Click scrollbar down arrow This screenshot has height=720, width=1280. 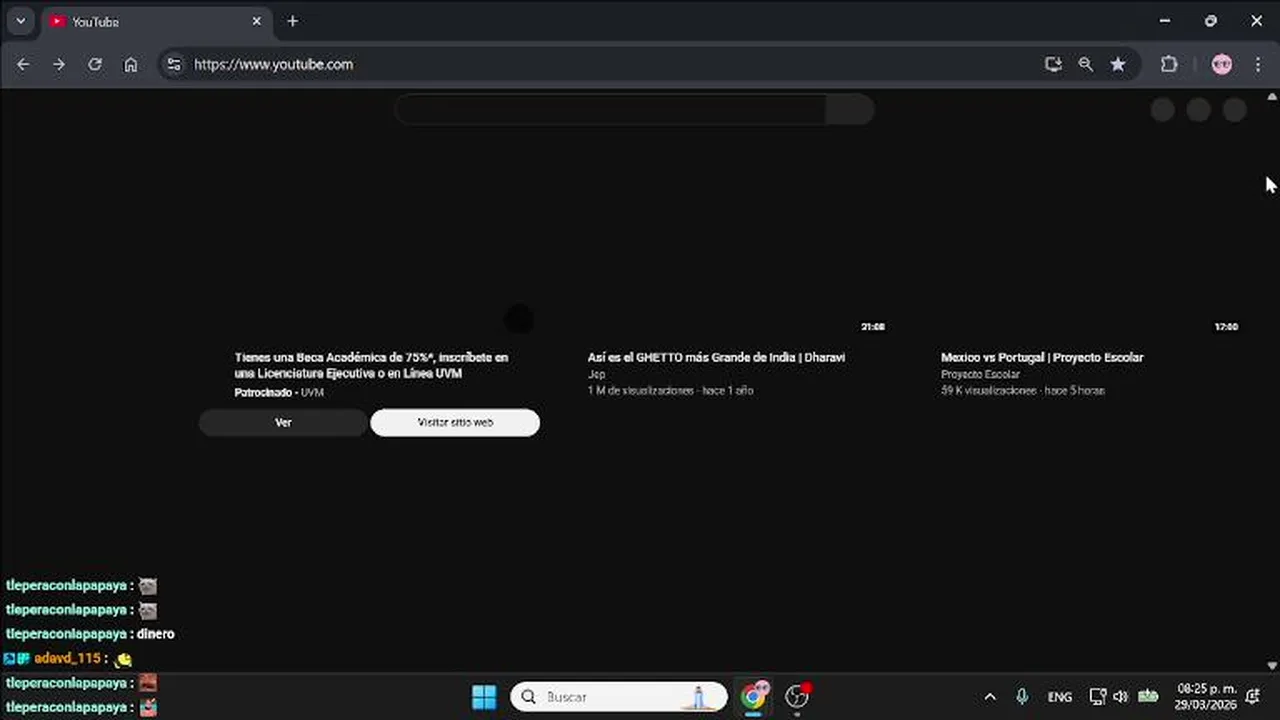[1272, 665]
